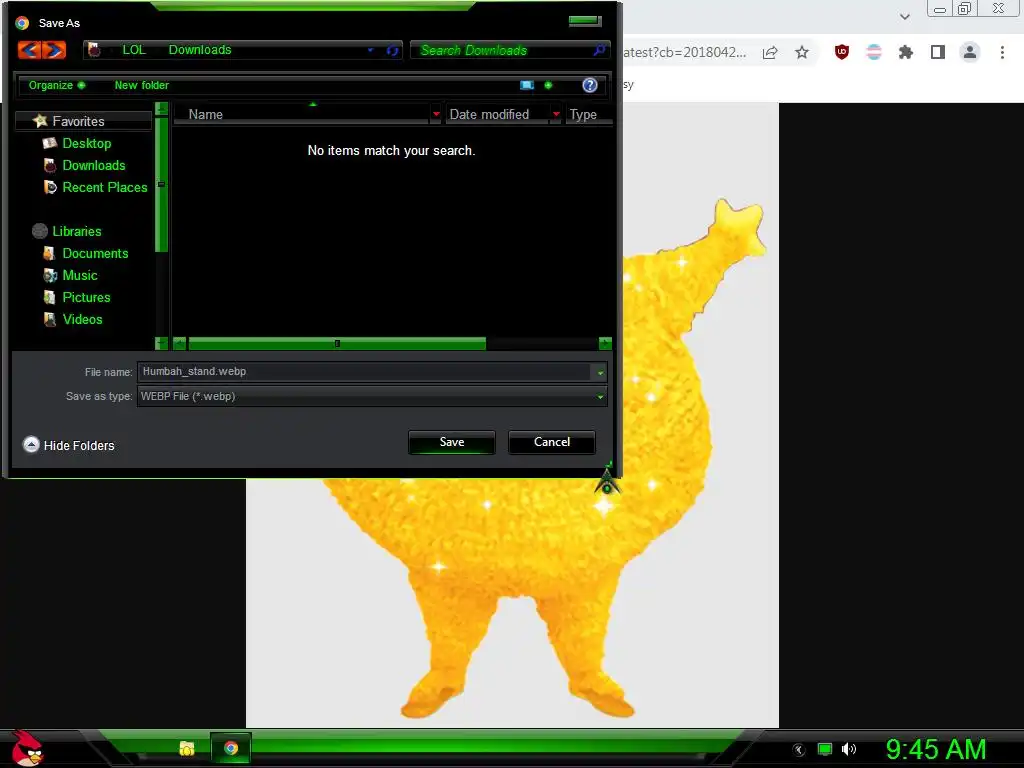This screenshot has width=1024, height=768.
Task: Click the Cancel button
Action: tap(552, 442)
